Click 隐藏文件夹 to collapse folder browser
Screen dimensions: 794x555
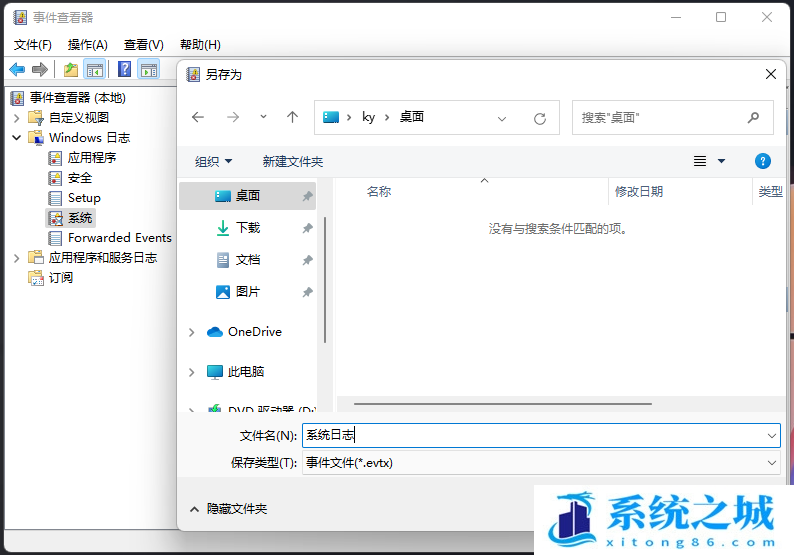pos(236,508)
